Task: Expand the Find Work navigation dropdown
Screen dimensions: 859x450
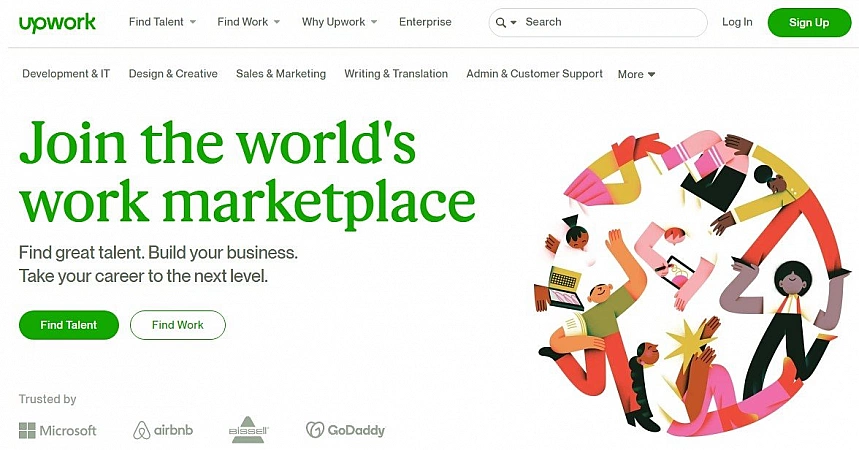Action: 249,22
